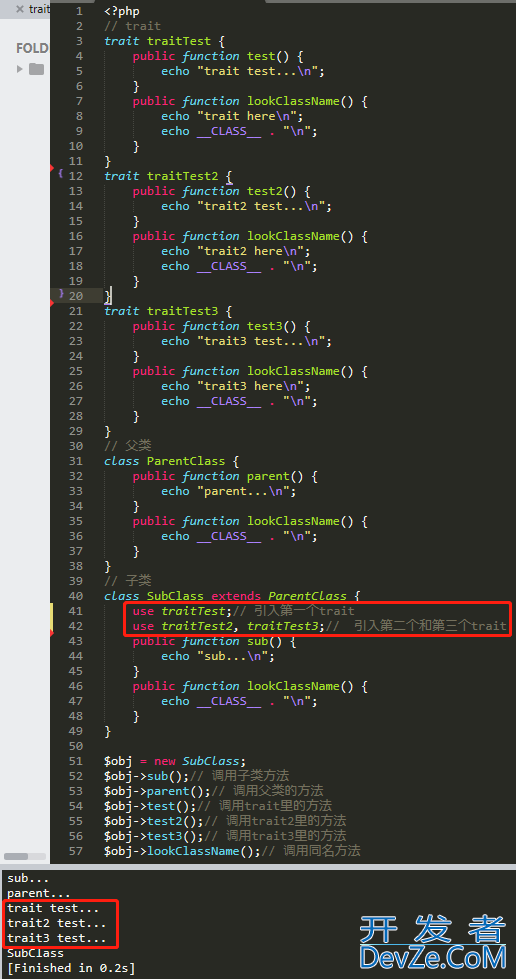Click '$obj->test();' call on line 54
Screen dimensions: 516x979
tap(151, 806)
